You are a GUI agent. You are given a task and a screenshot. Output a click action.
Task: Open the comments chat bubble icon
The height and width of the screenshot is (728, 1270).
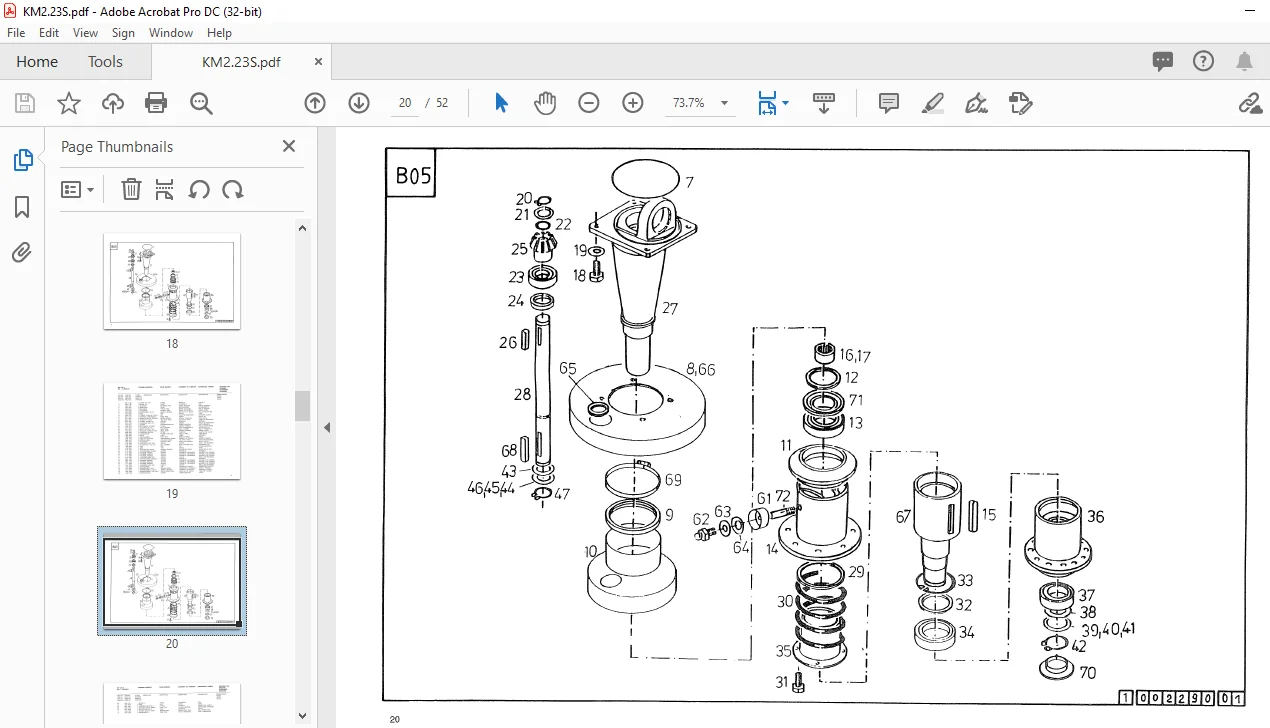[1162, 61]
